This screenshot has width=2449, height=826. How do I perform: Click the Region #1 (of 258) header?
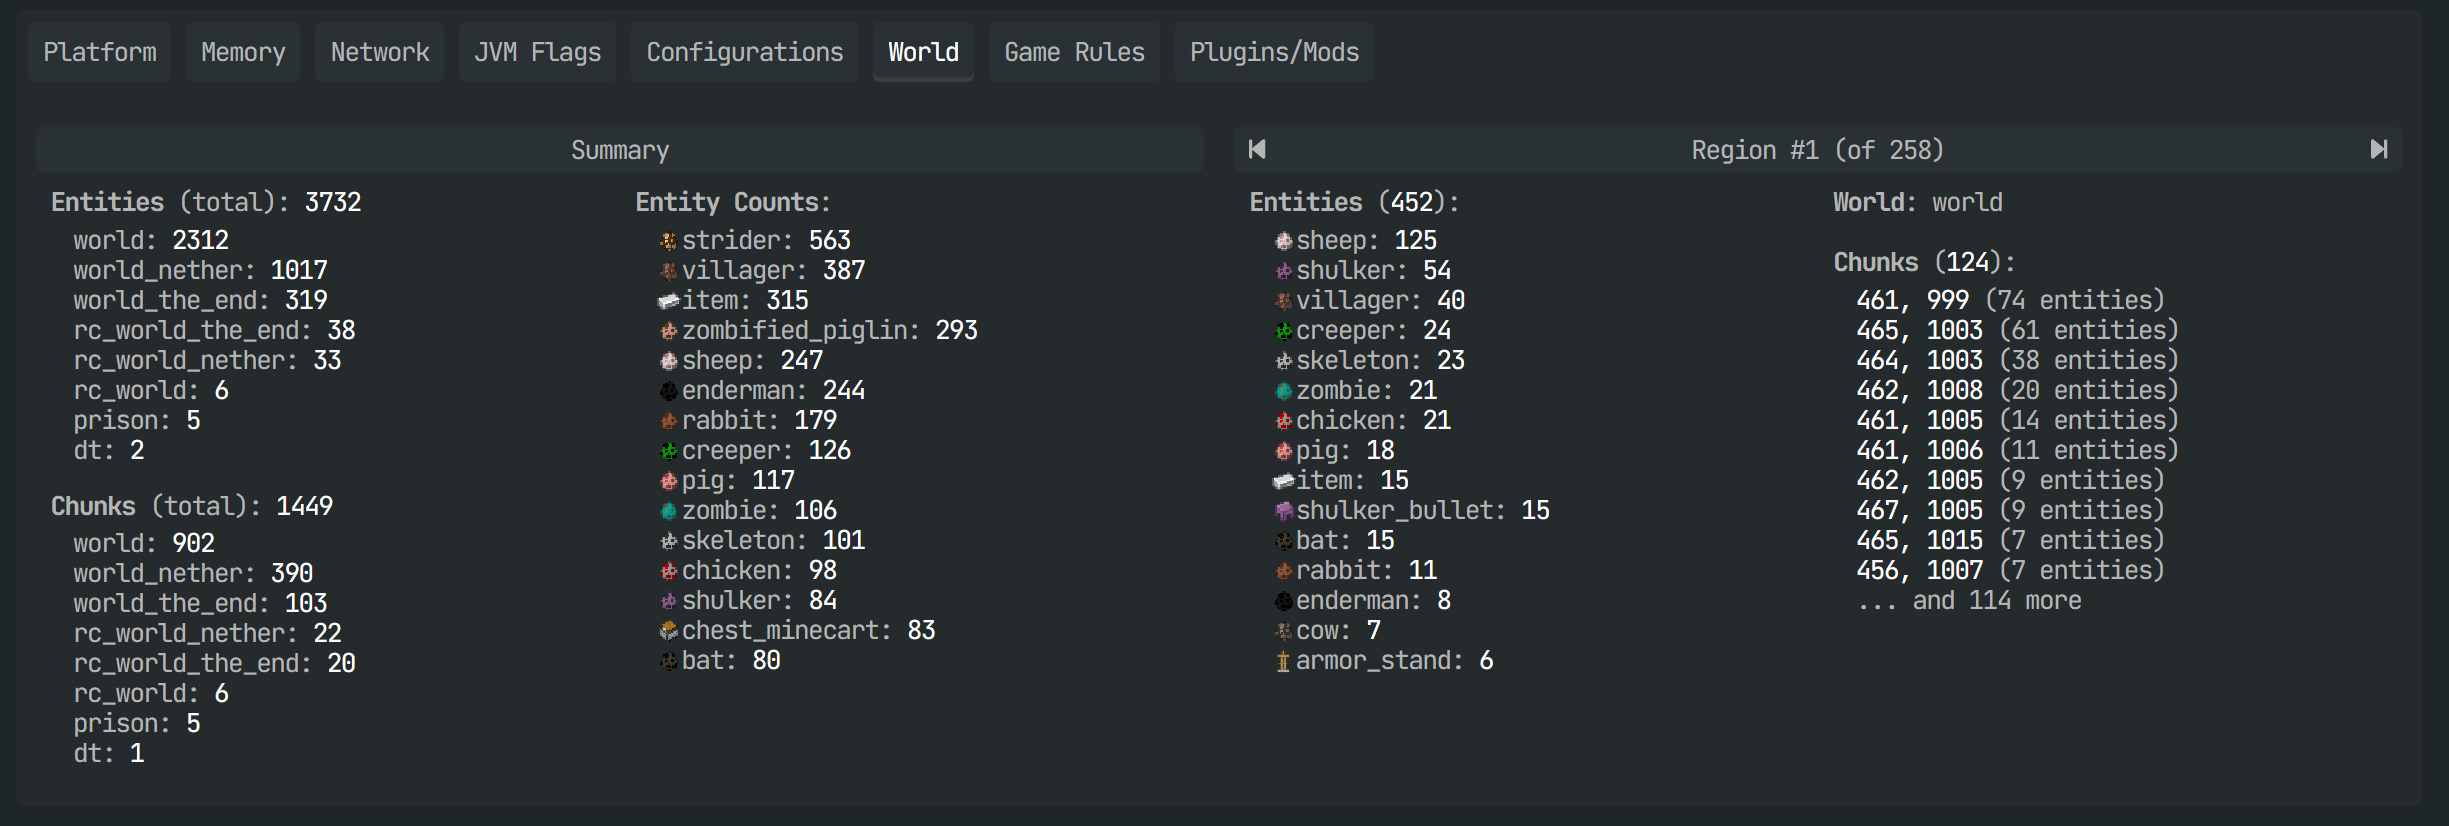click(x=1817, y=150)
